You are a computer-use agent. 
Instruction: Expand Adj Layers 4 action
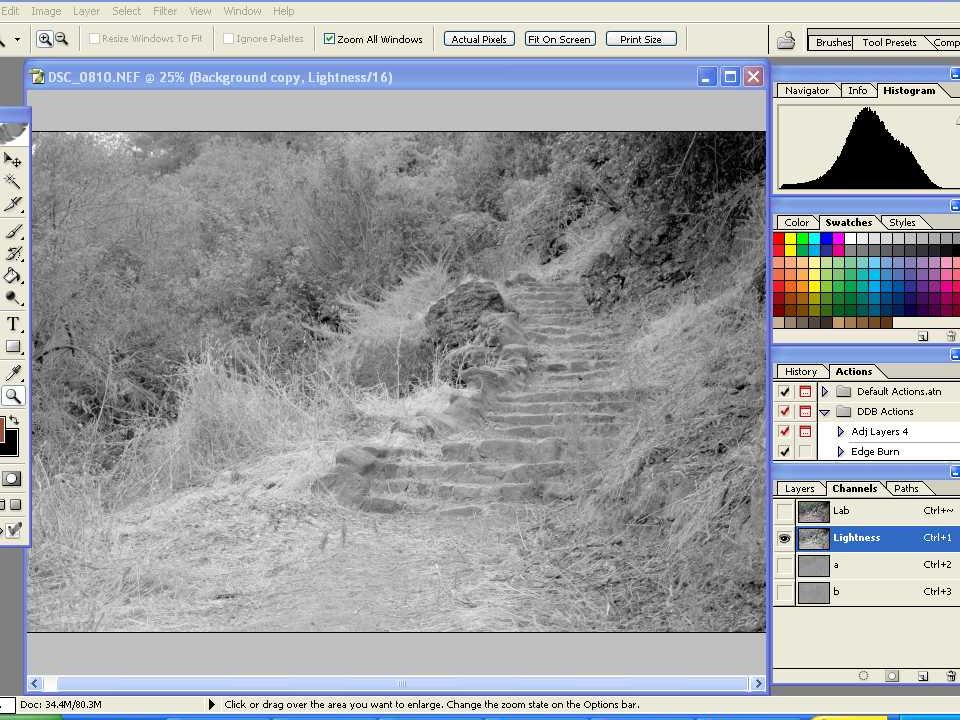[x=841, y=432]
